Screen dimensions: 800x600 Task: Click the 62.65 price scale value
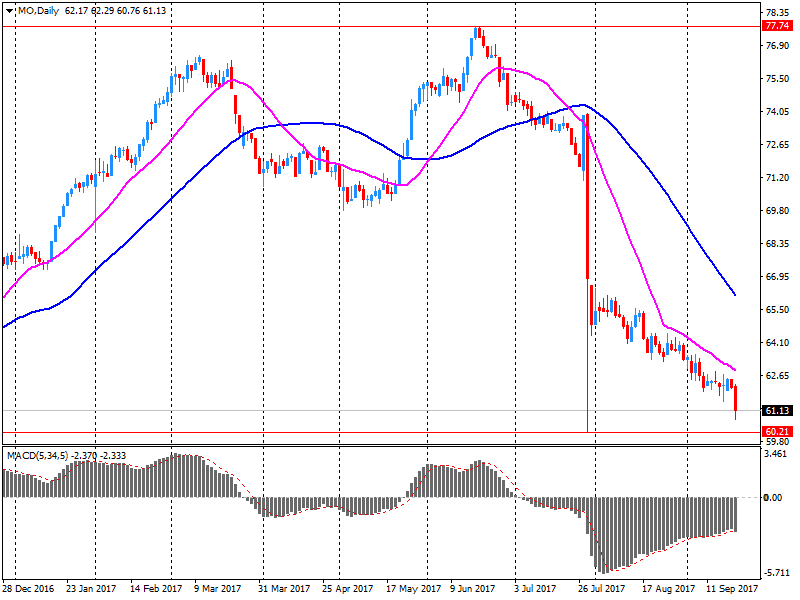click(x=777, y=376)
